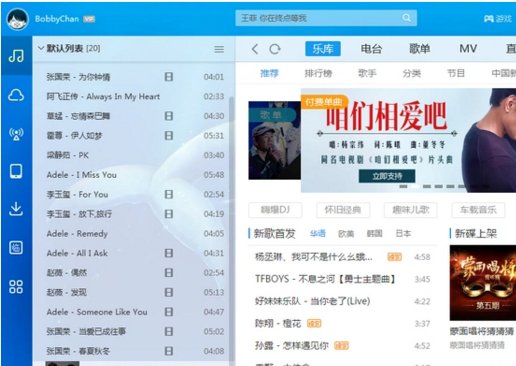
Task: Select the 推荐 sub-tab
Action: click(x=269, y=73)
